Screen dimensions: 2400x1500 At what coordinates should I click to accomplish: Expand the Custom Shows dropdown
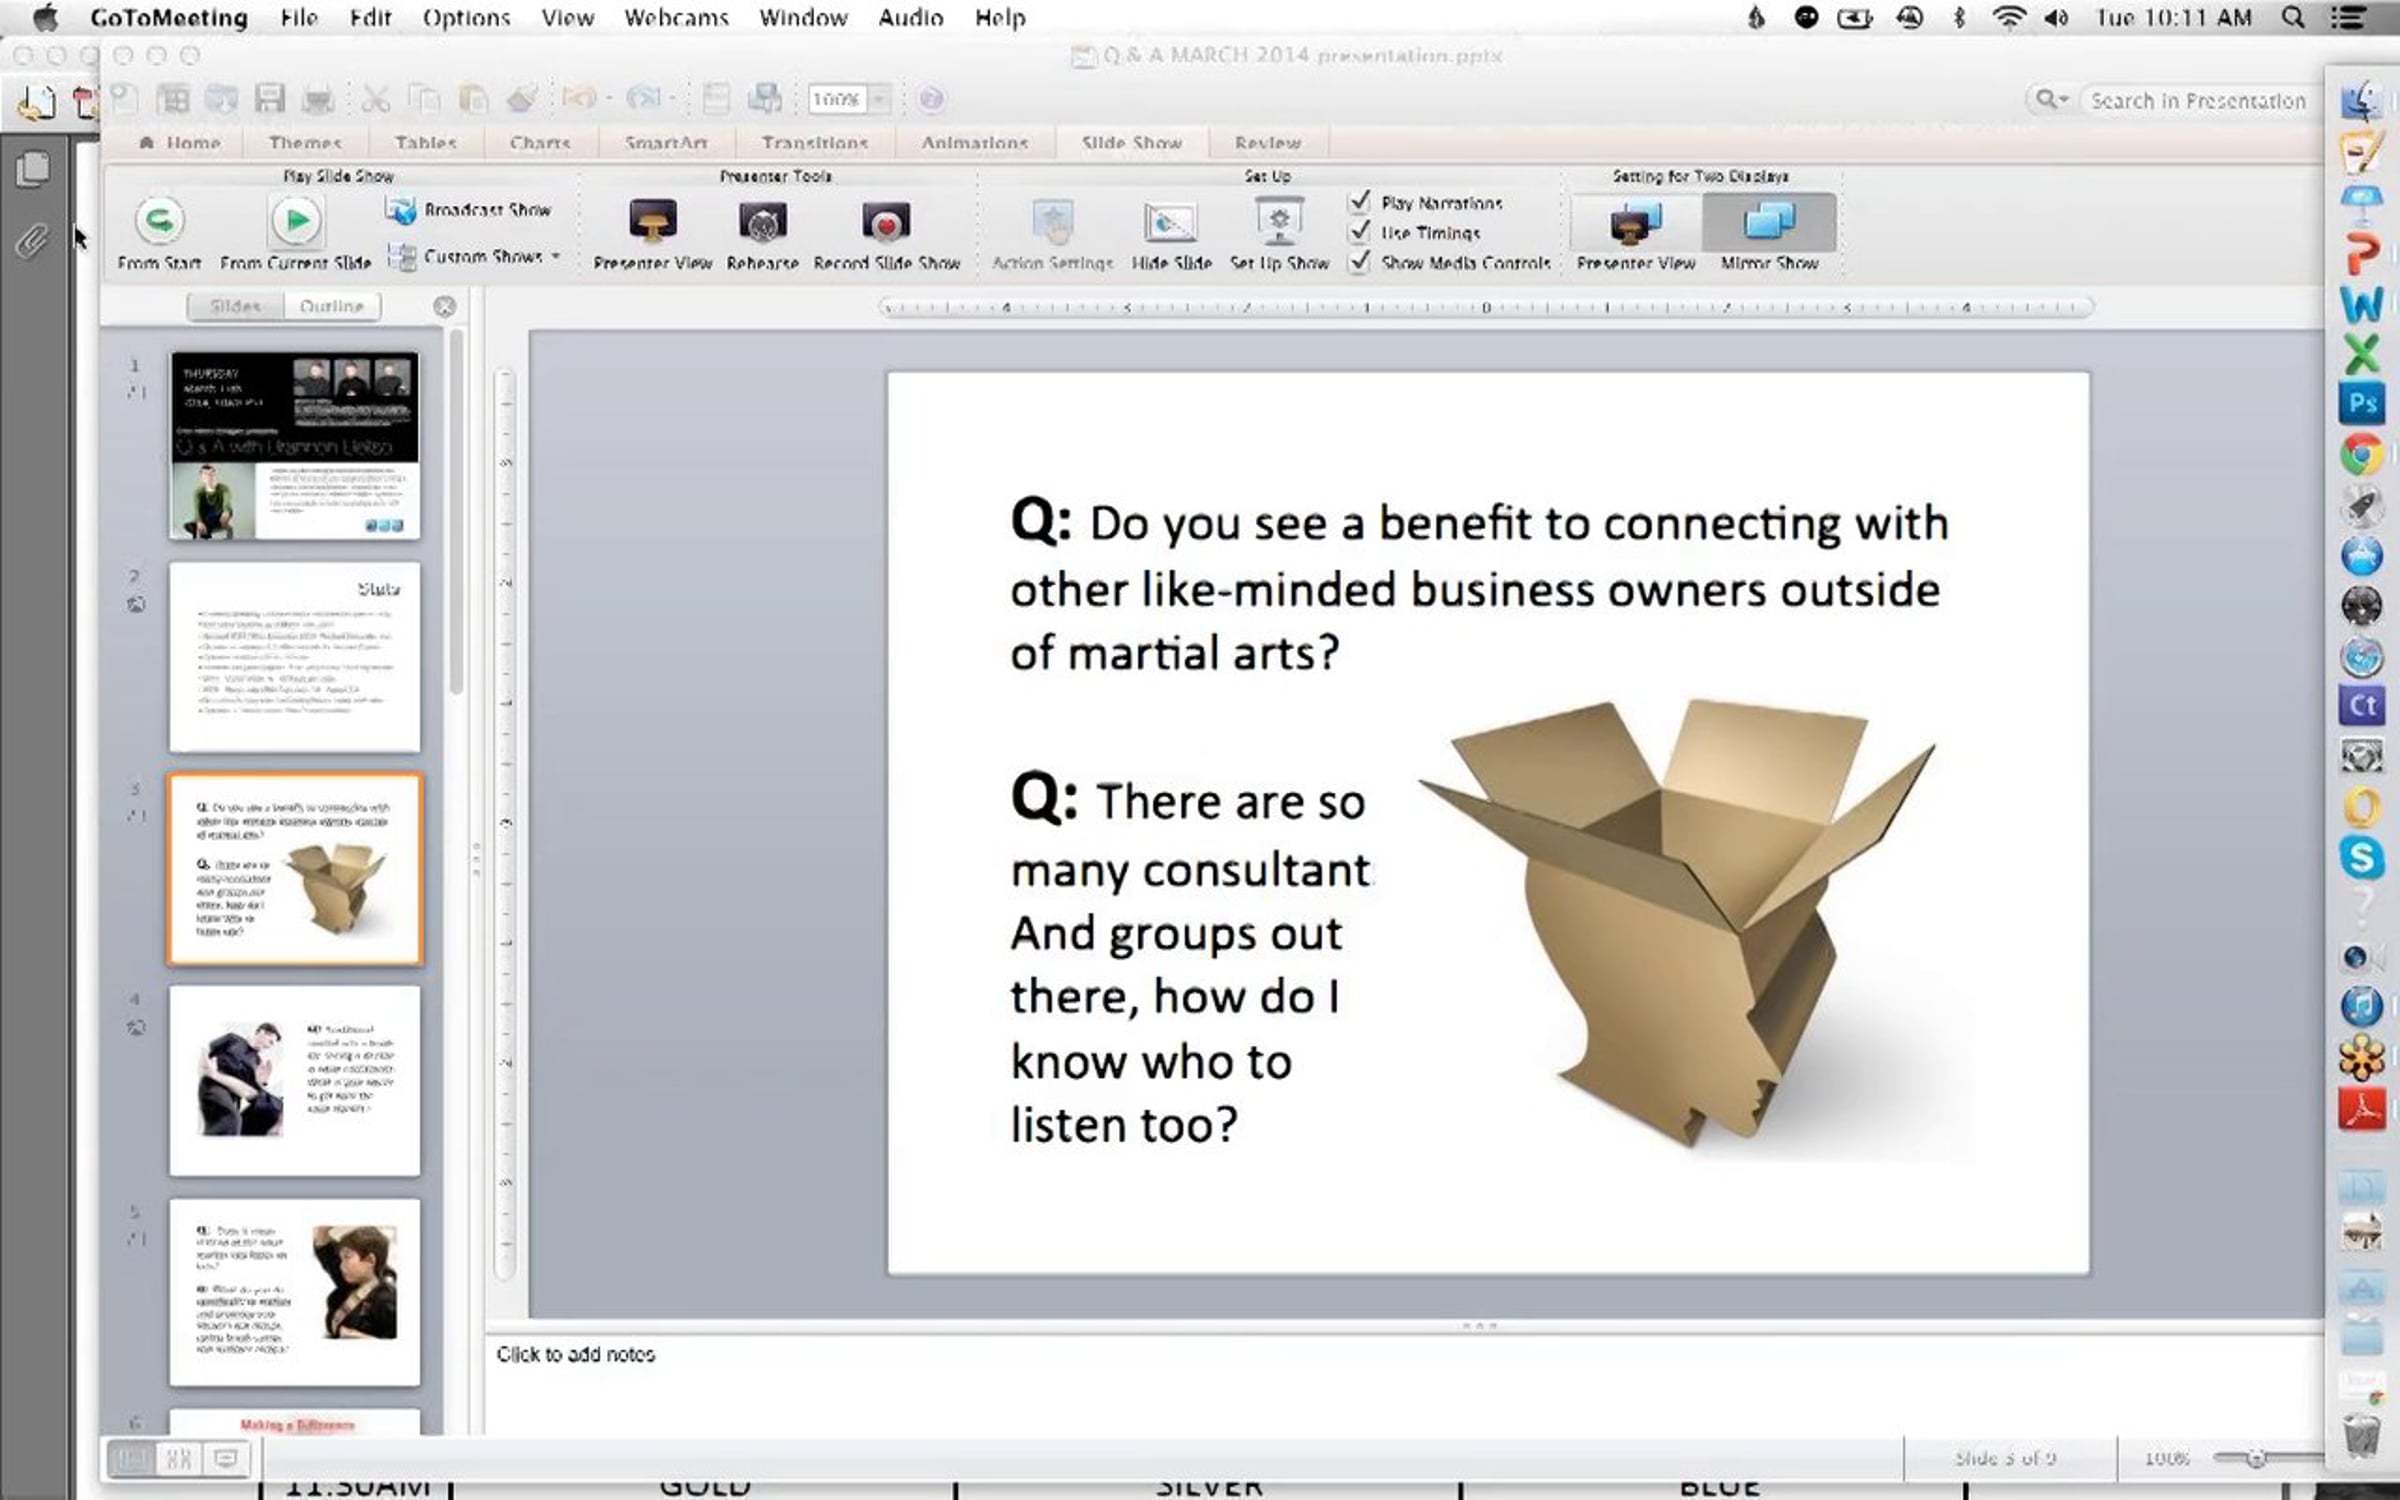(x=555, y=257)
